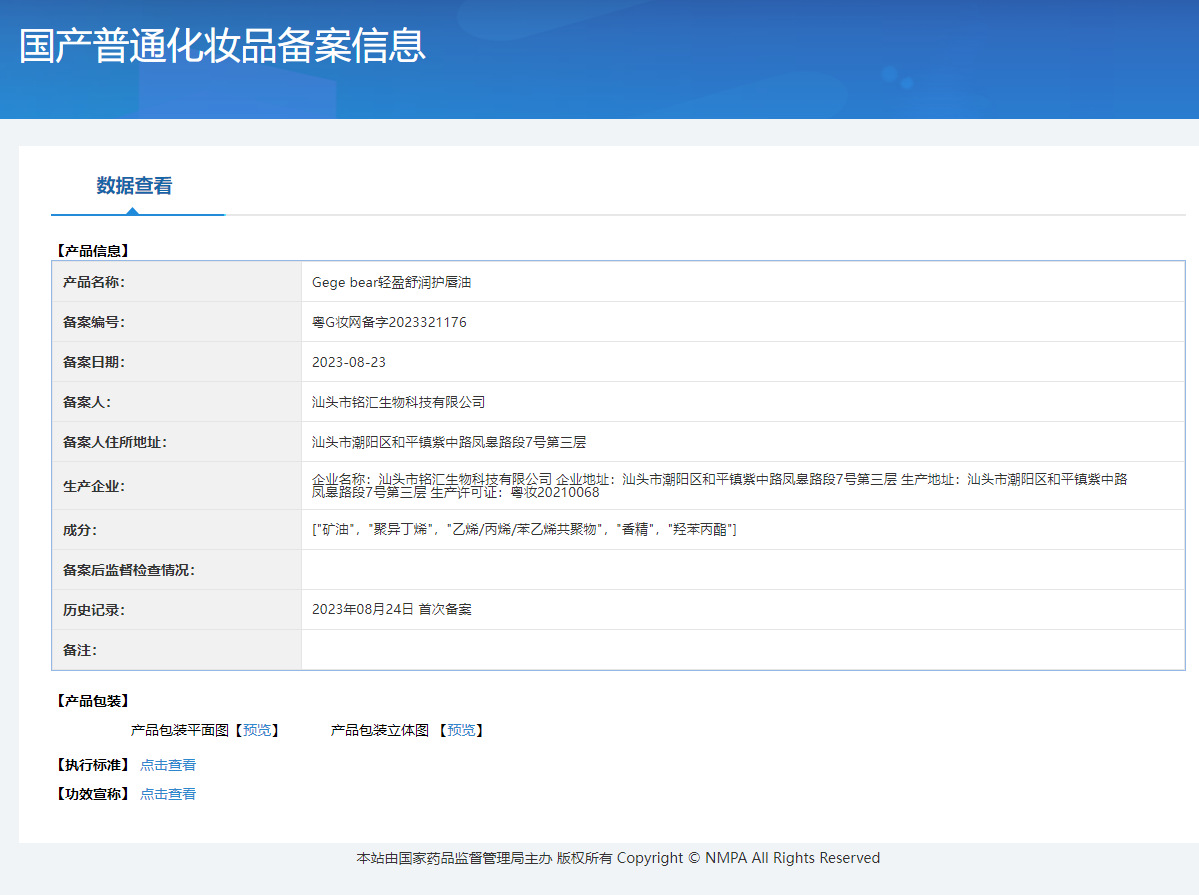
Task: Click the 【执行标准】 label
Action: [93, 765]
